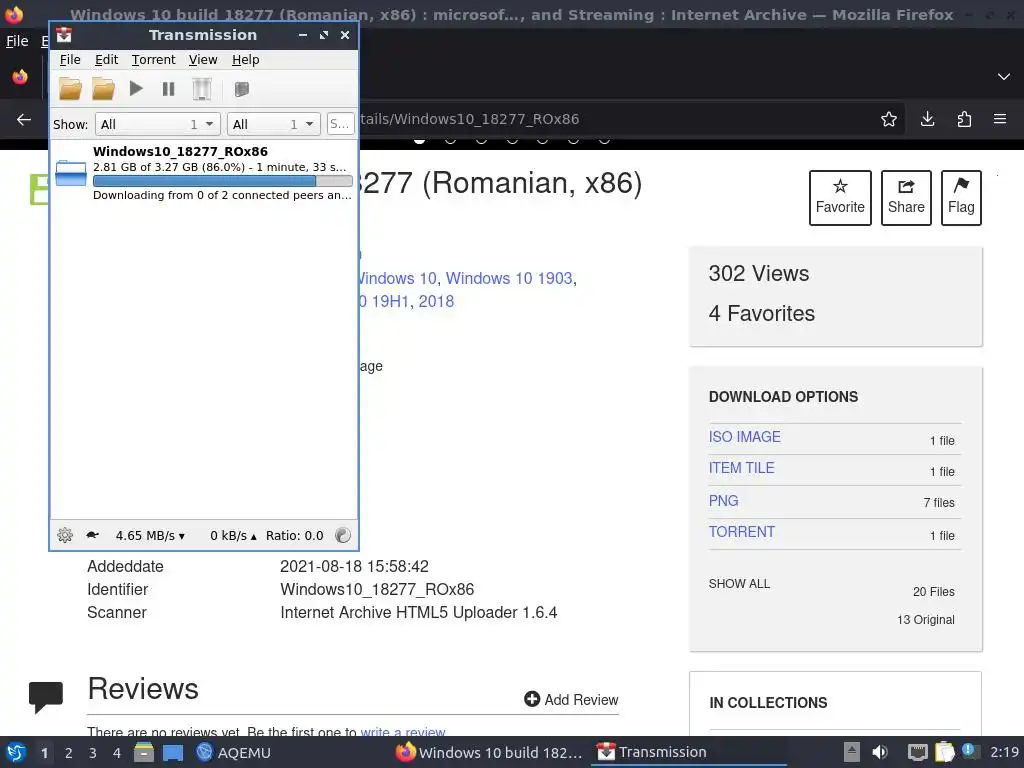Screen dimensions: 1024x768
Task: Open the 'write a review' link
Action: (x=402, y=732)
